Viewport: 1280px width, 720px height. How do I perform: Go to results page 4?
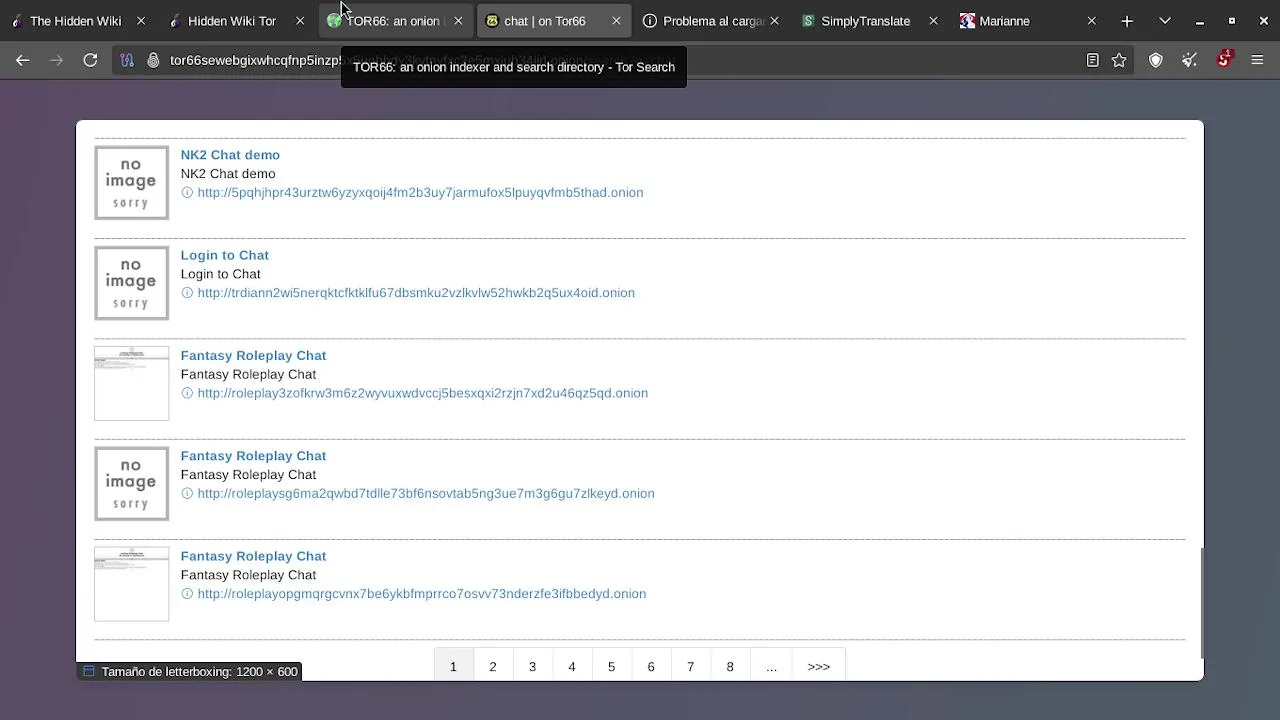tap(572, 666)
